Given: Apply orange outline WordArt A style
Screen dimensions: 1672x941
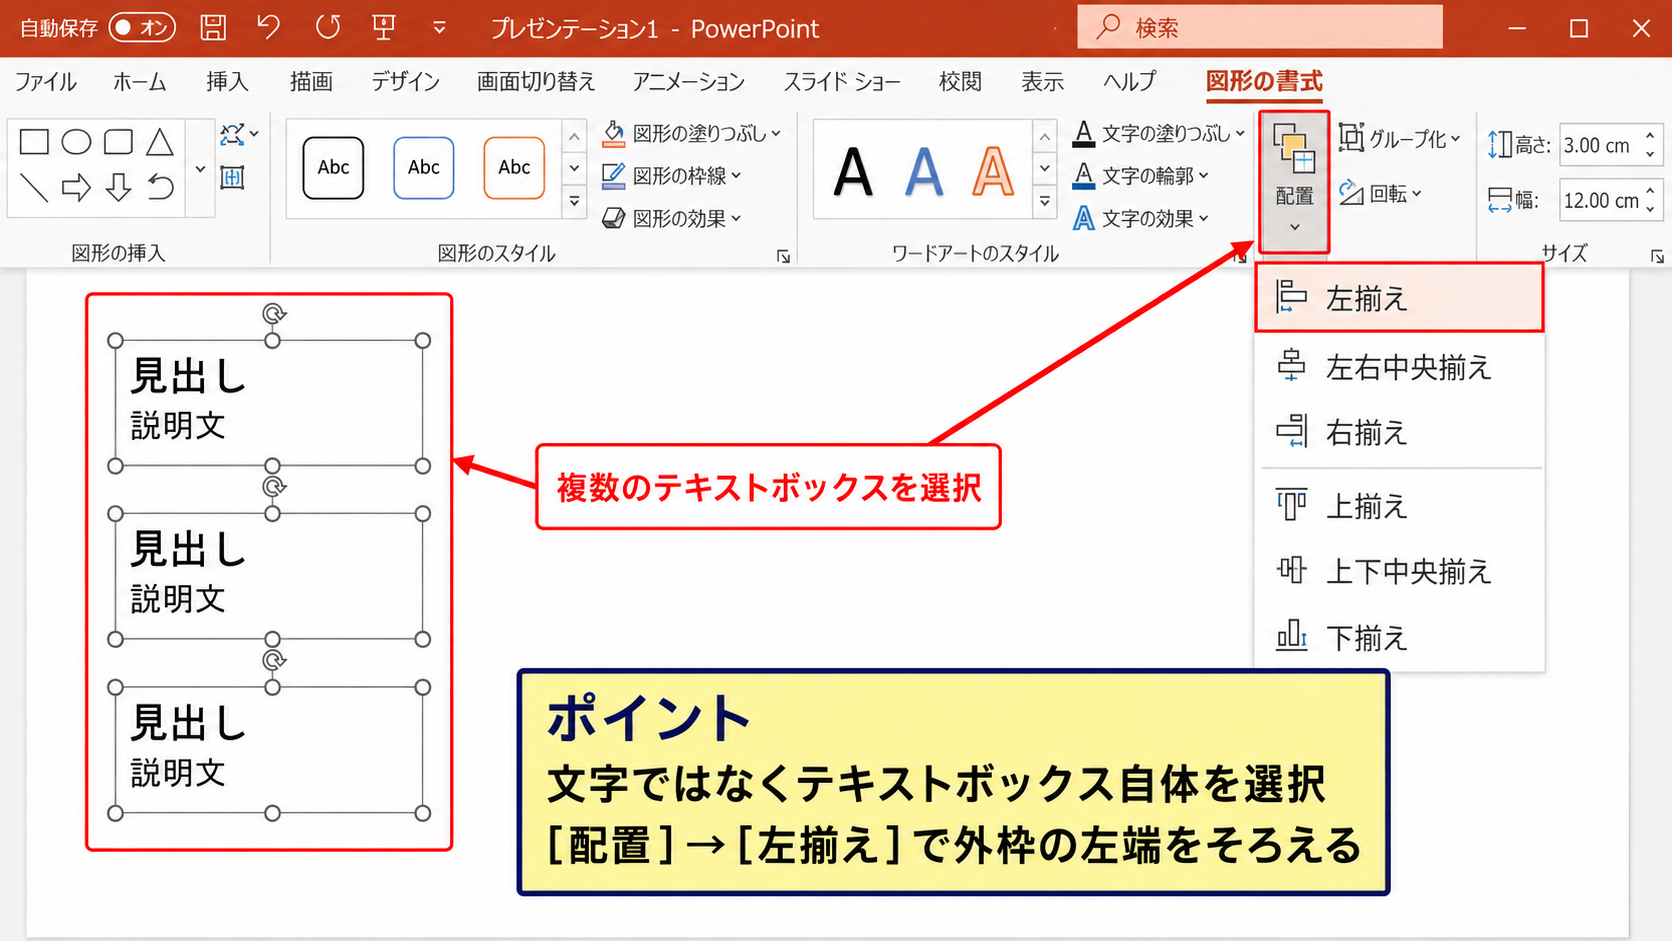Looking at the screenshot, I should pyautogui.click(x=993, y=172).
